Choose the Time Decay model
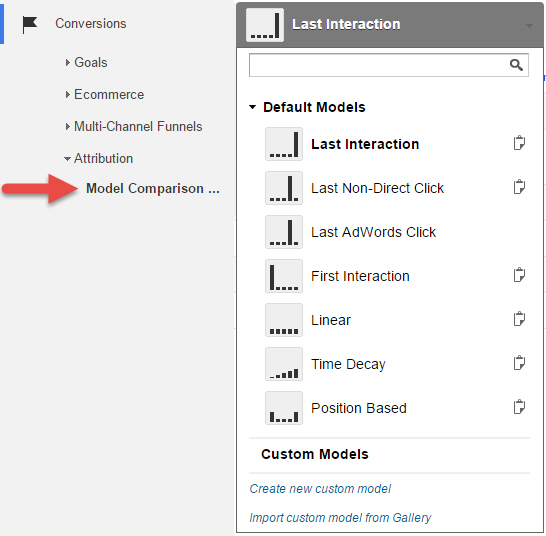Screen dimensions: 546x536 pos(348,364)
